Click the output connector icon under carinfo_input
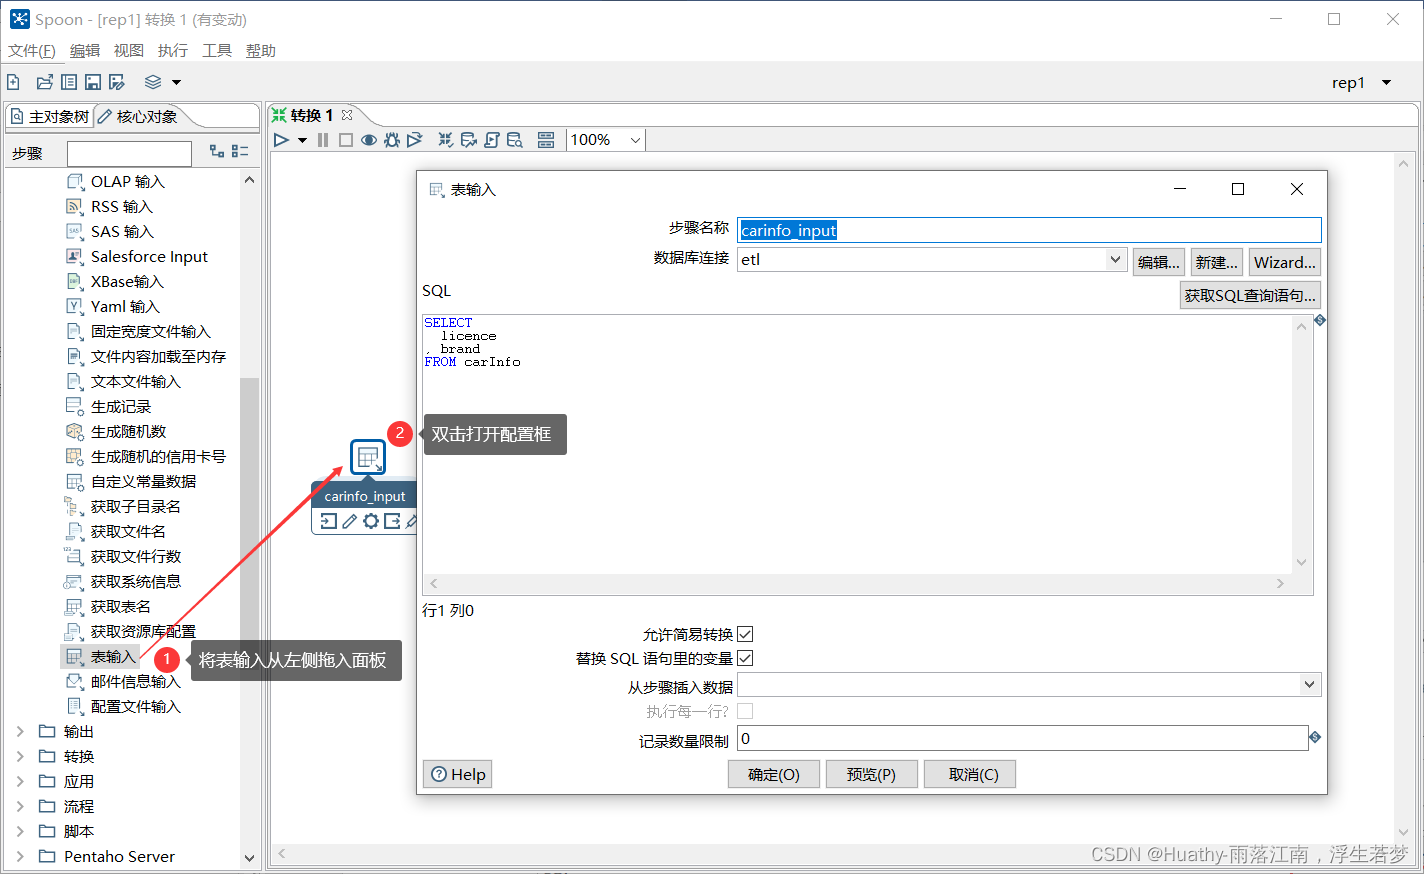This screenshot has width=1424, height=874. 392,521
